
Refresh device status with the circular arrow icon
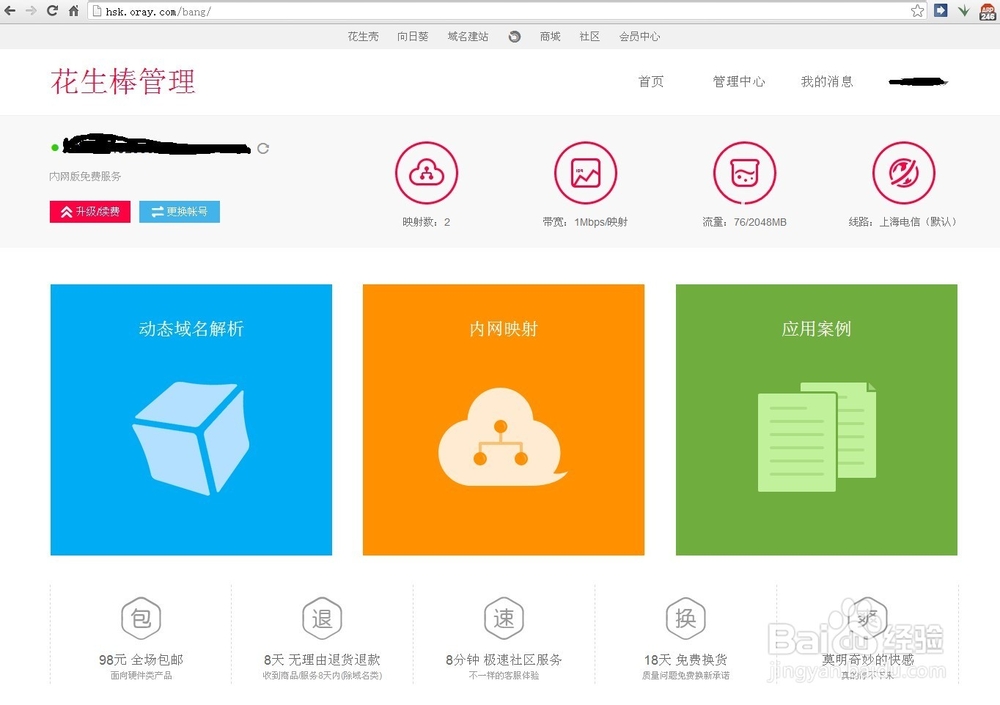pos(263,149)
